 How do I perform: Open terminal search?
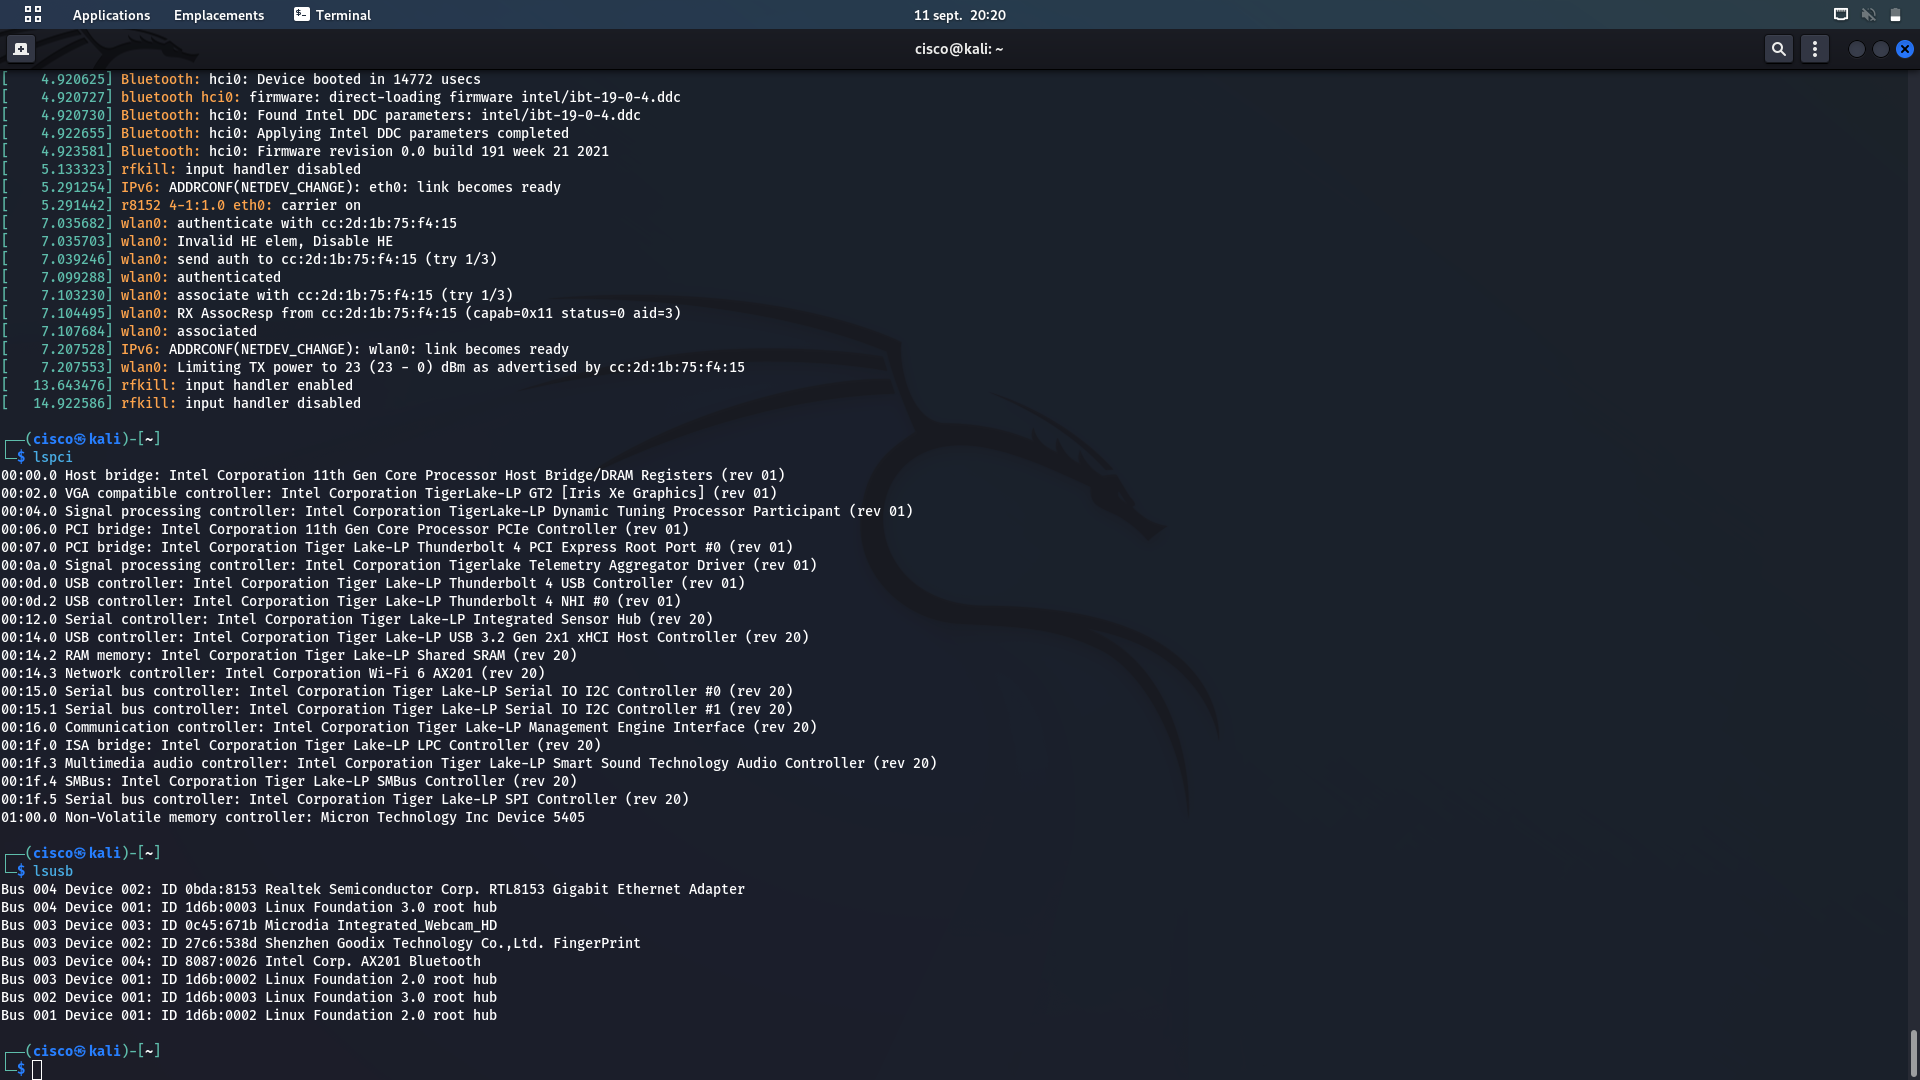(1778, 48)
